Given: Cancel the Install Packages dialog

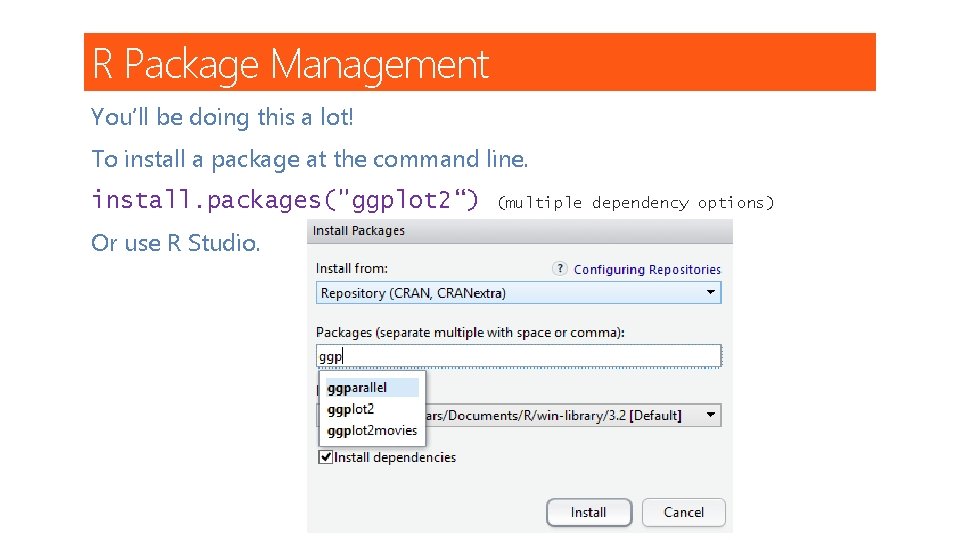Looking at the screenshot, I should [x=684, y=512].
